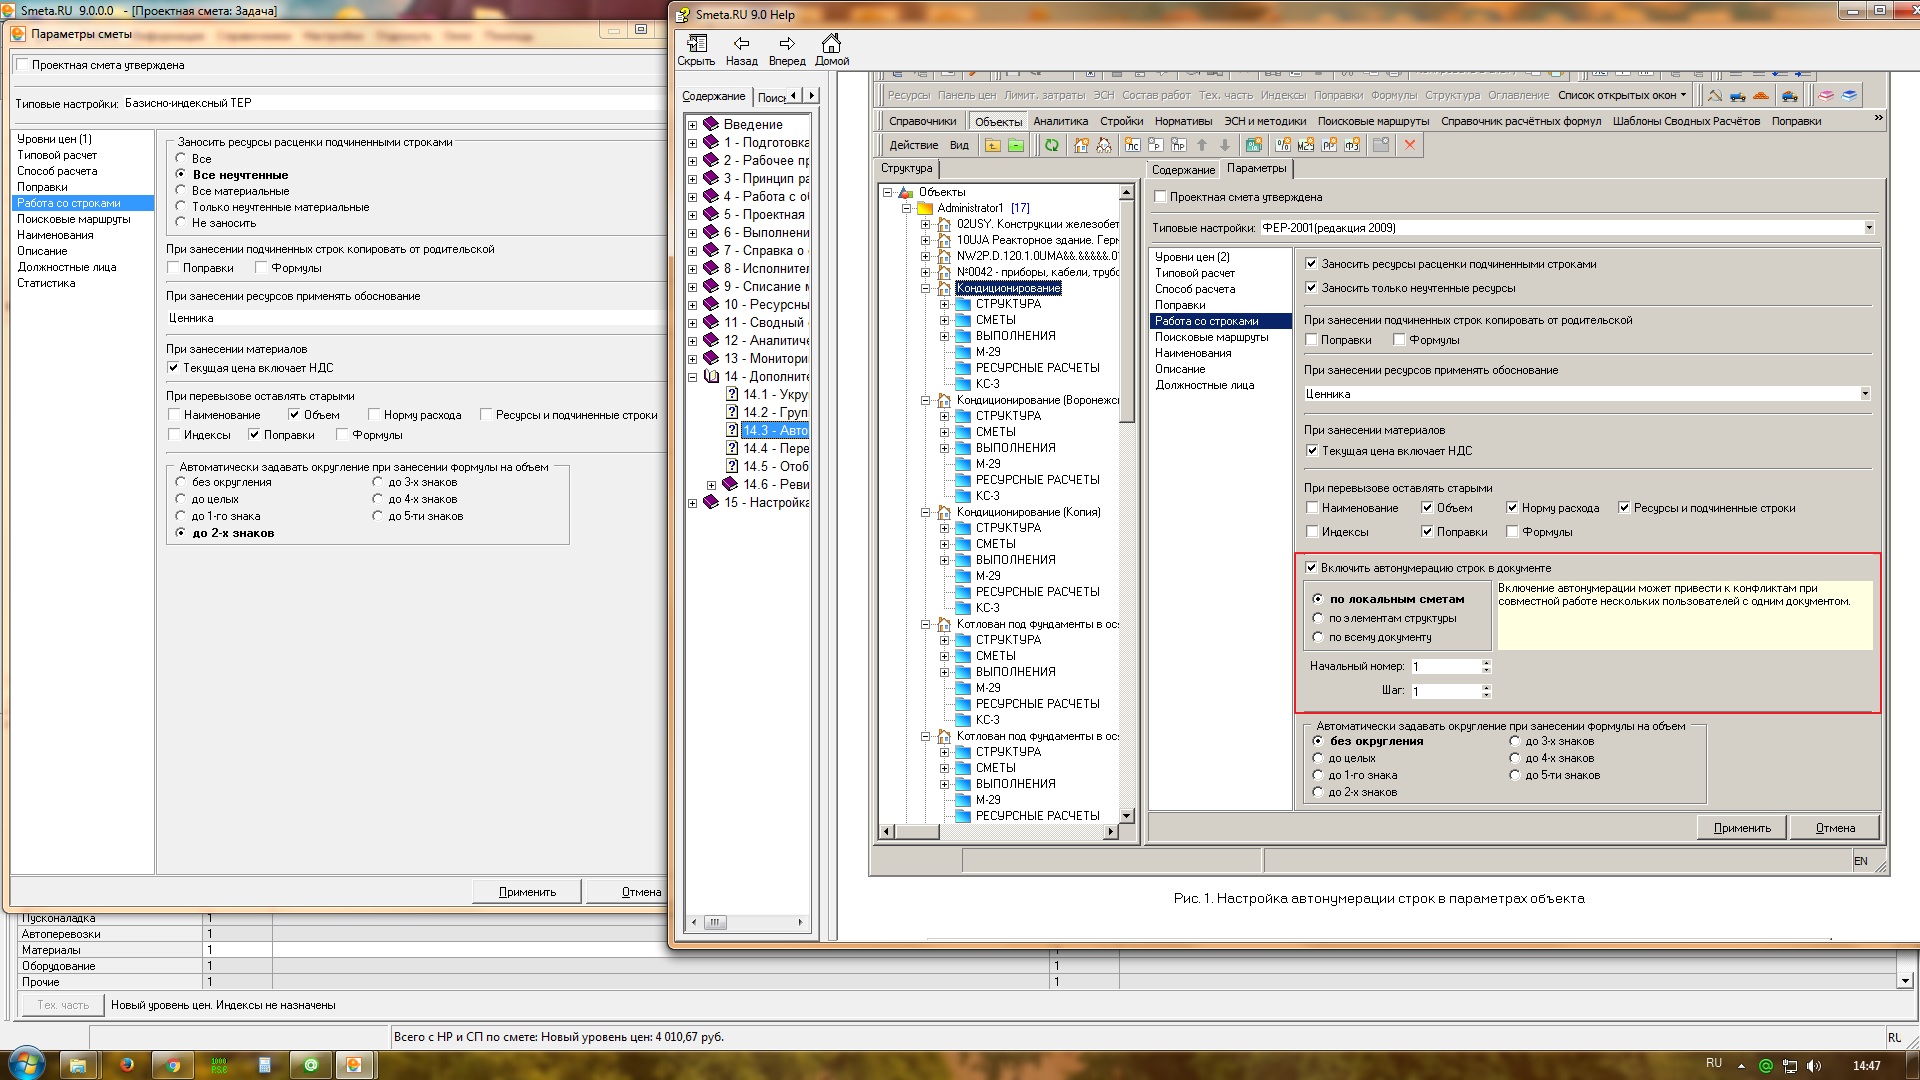Select rounding до 3-х знаков in left dialog
The height and width of the screenshot is (1080, 1920).
coord(378,482)
